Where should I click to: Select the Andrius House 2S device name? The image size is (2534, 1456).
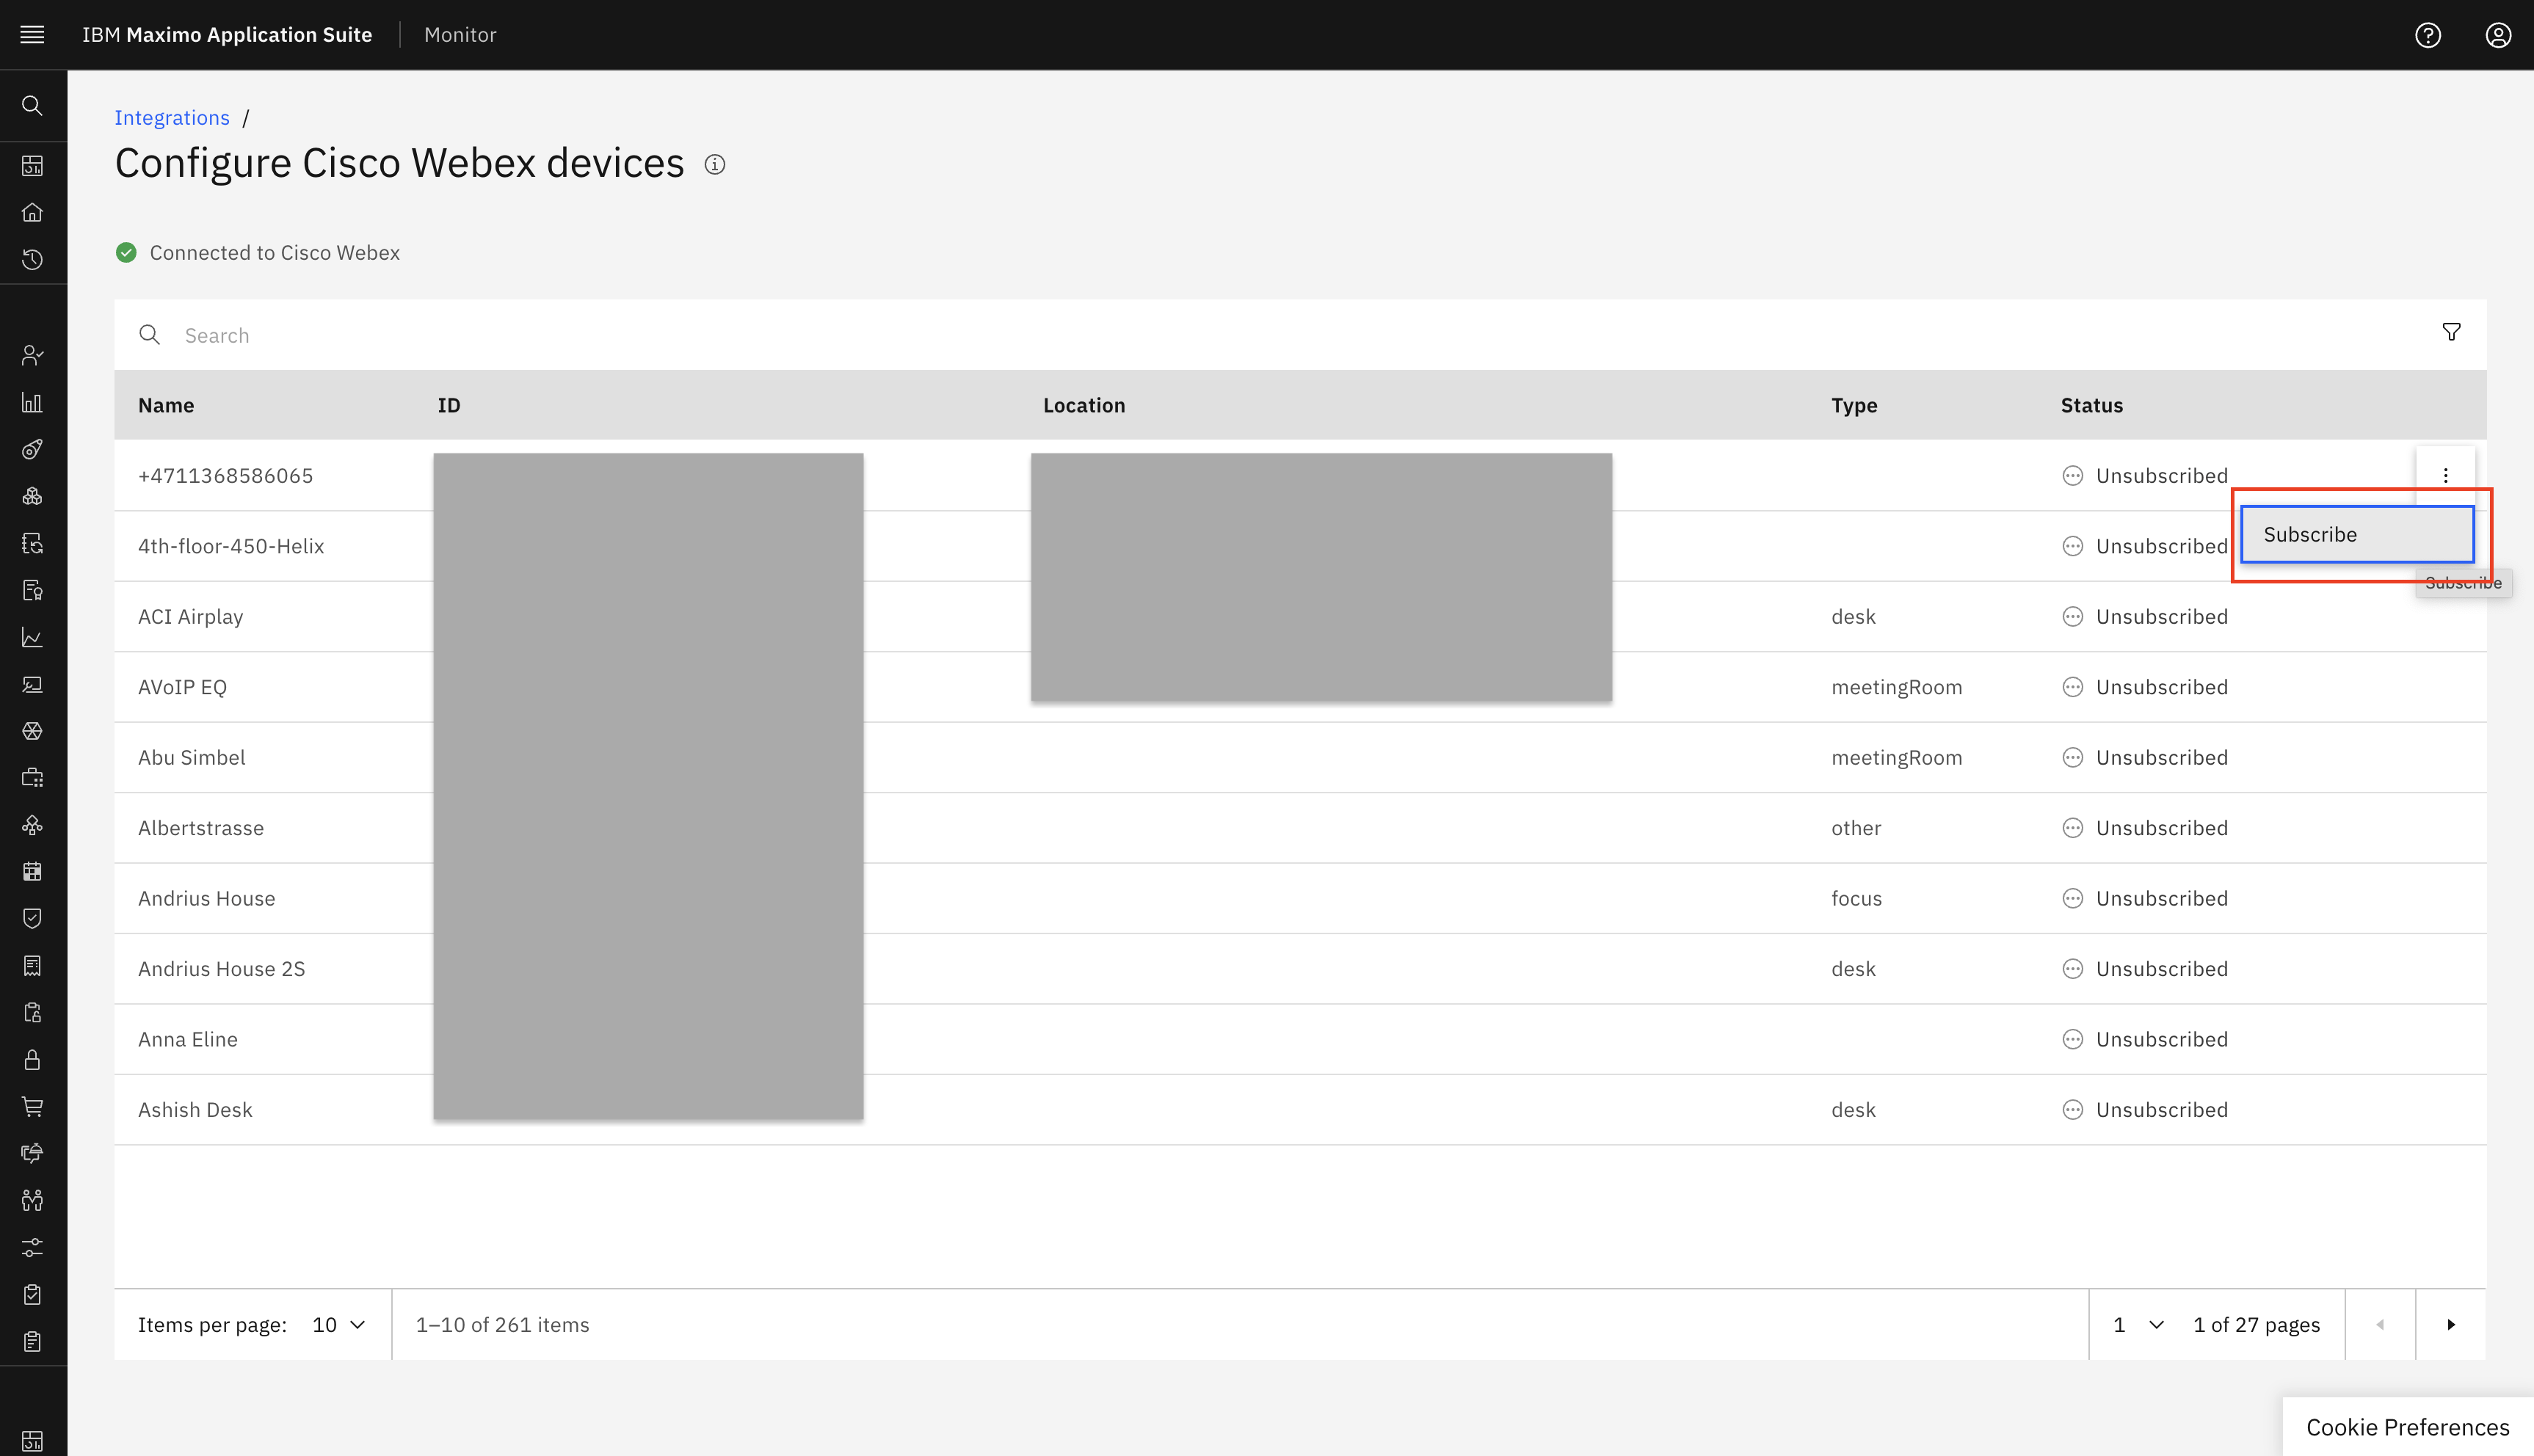coord(221,969)
